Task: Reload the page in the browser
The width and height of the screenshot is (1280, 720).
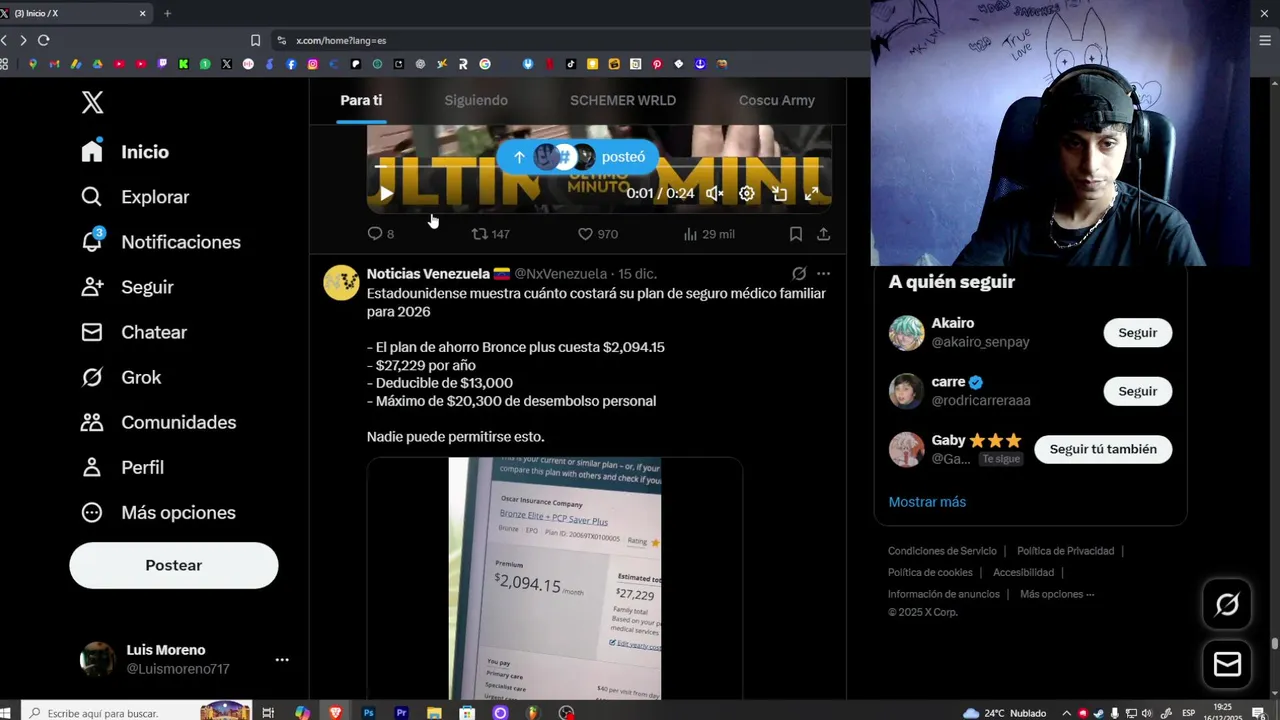Action: 43,40
